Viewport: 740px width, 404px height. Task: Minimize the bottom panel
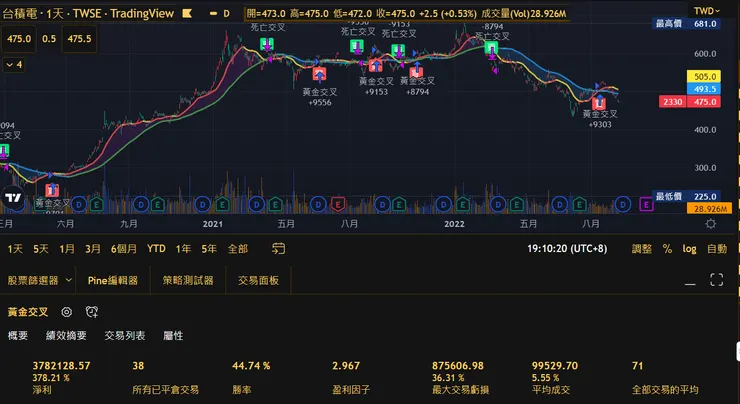(x=690, y=284)
